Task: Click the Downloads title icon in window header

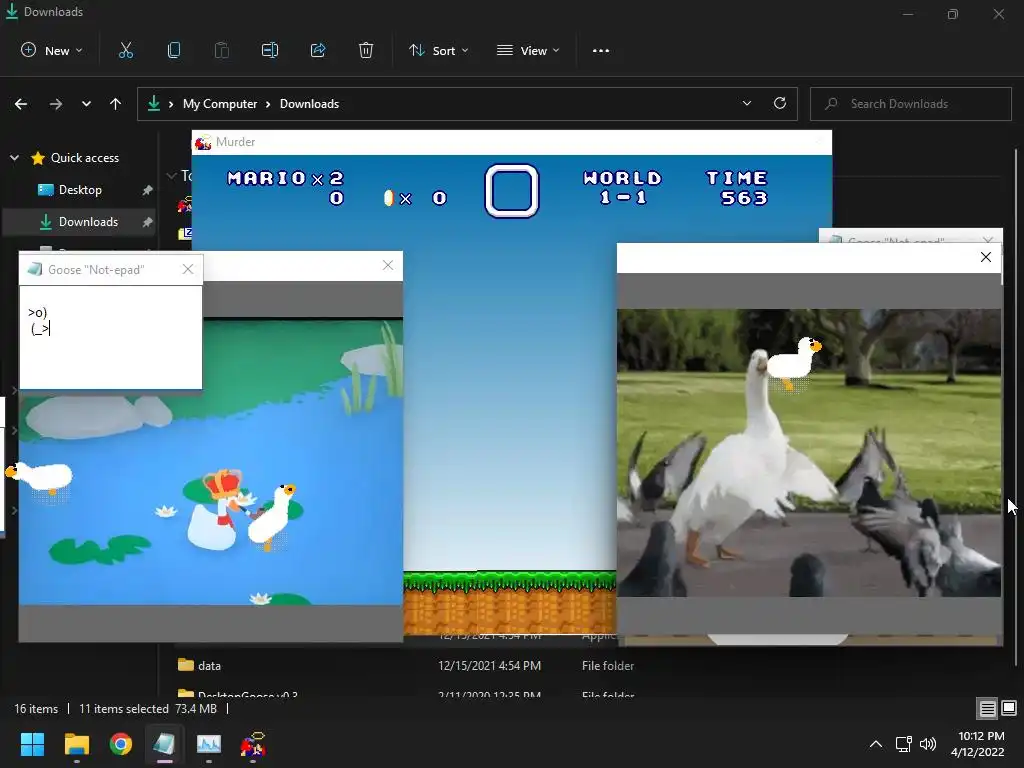Action: point(12,11)
